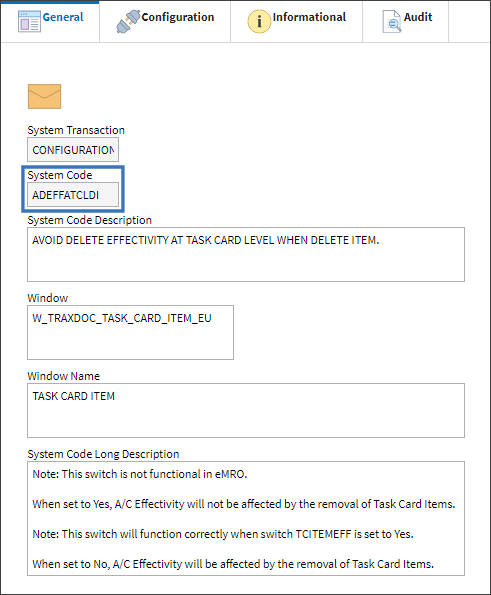Screen dimensions: 491x595
Task: Click the System Code Long Description box
Action: point(246,519)
